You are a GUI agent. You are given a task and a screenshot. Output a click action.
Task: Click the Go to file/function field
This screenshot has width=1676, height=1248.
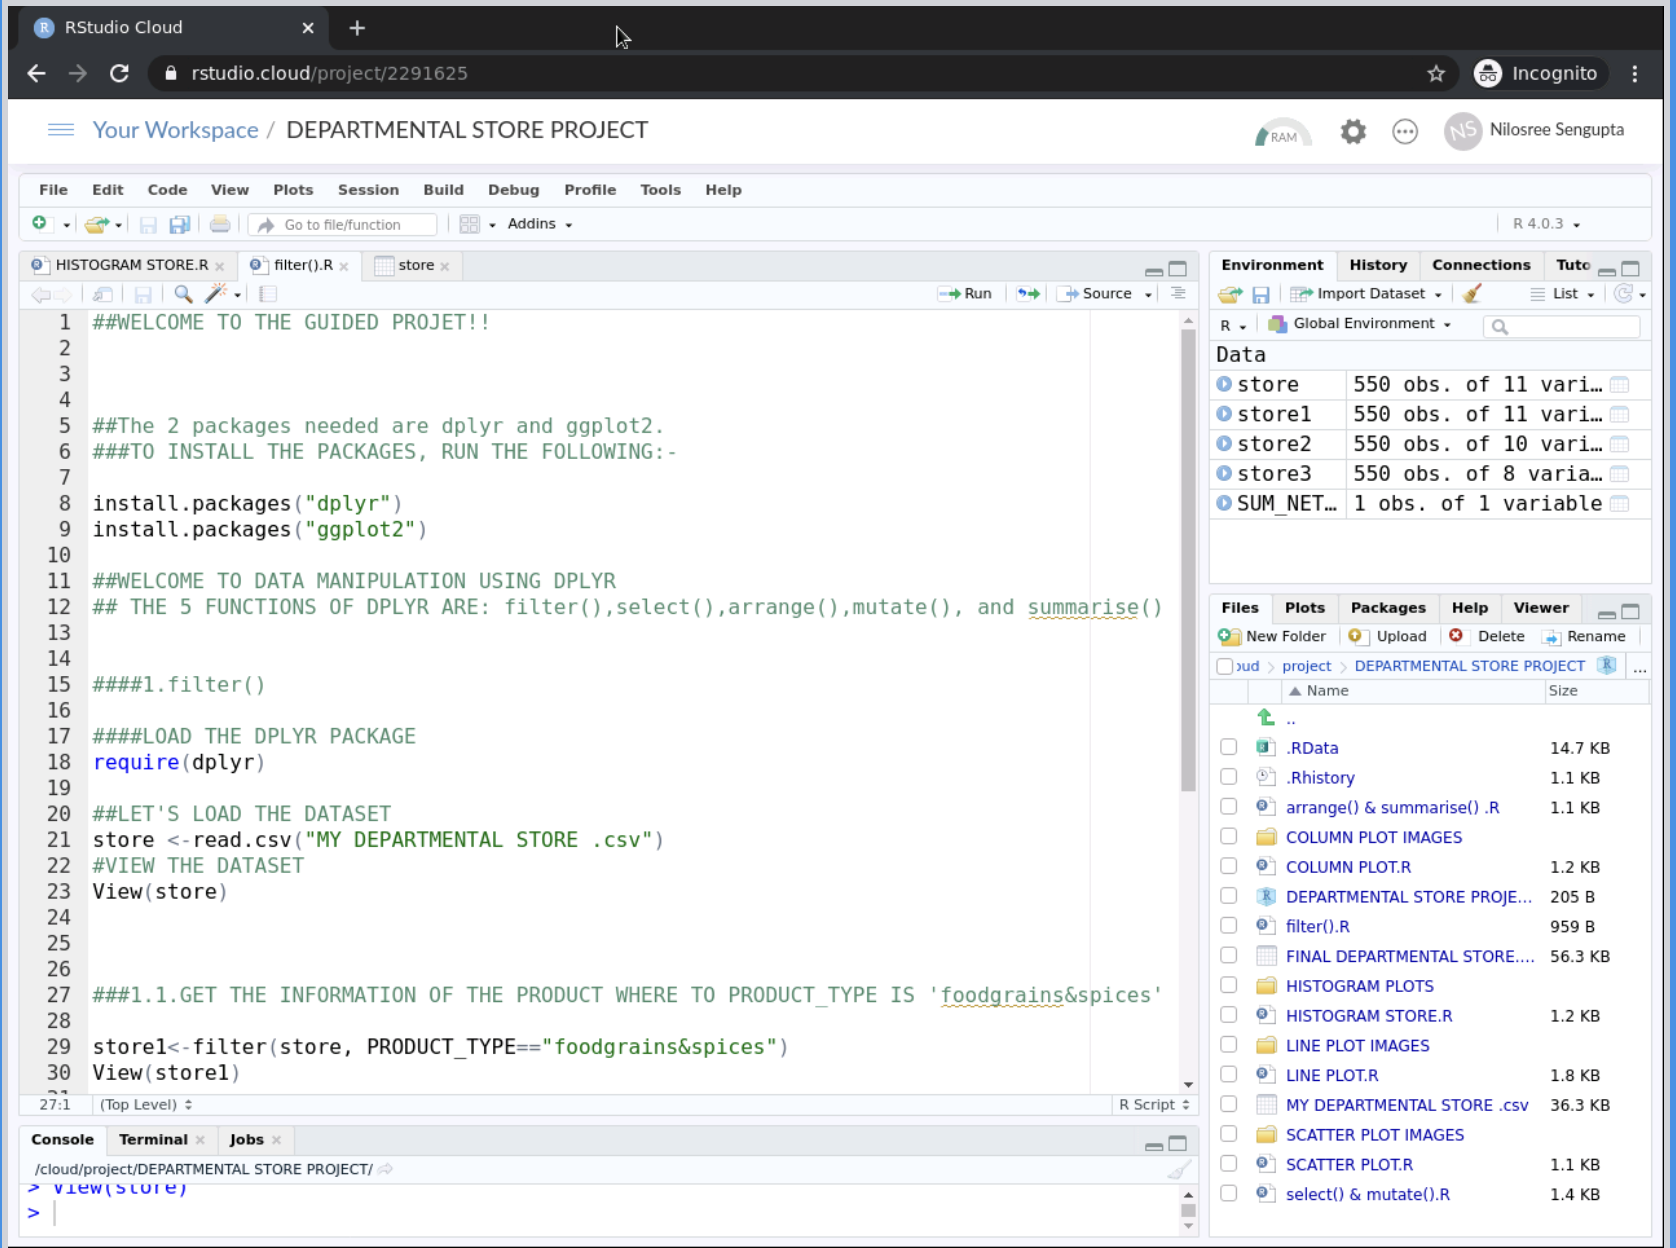[343, 225]
